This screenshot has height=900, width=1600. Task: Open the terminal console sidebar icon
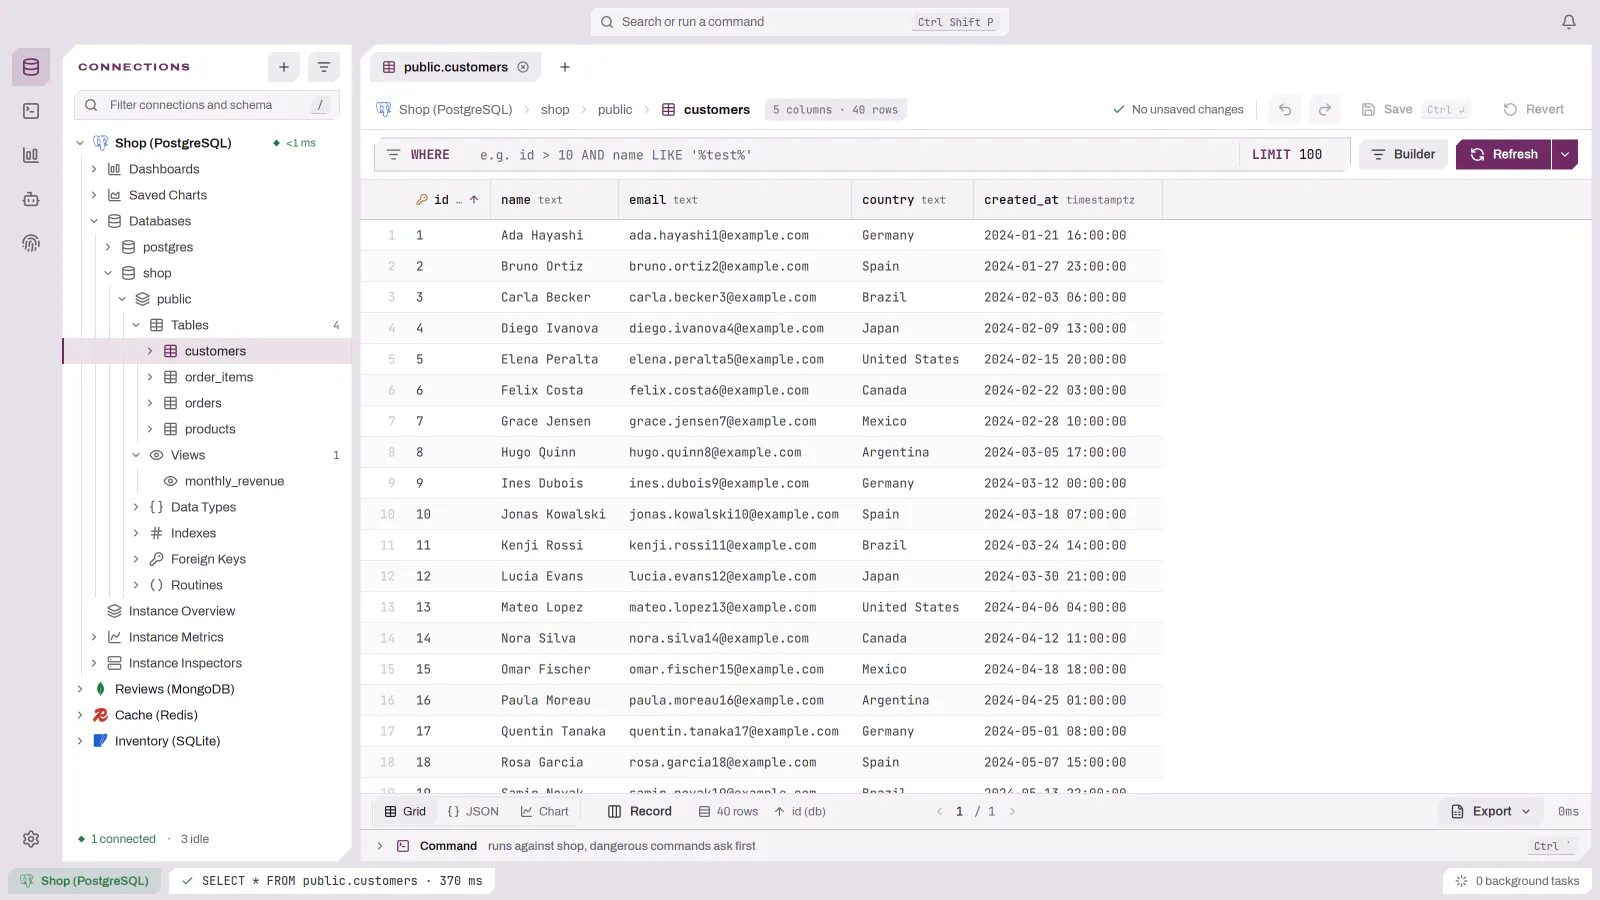click(x=31, y=111)
